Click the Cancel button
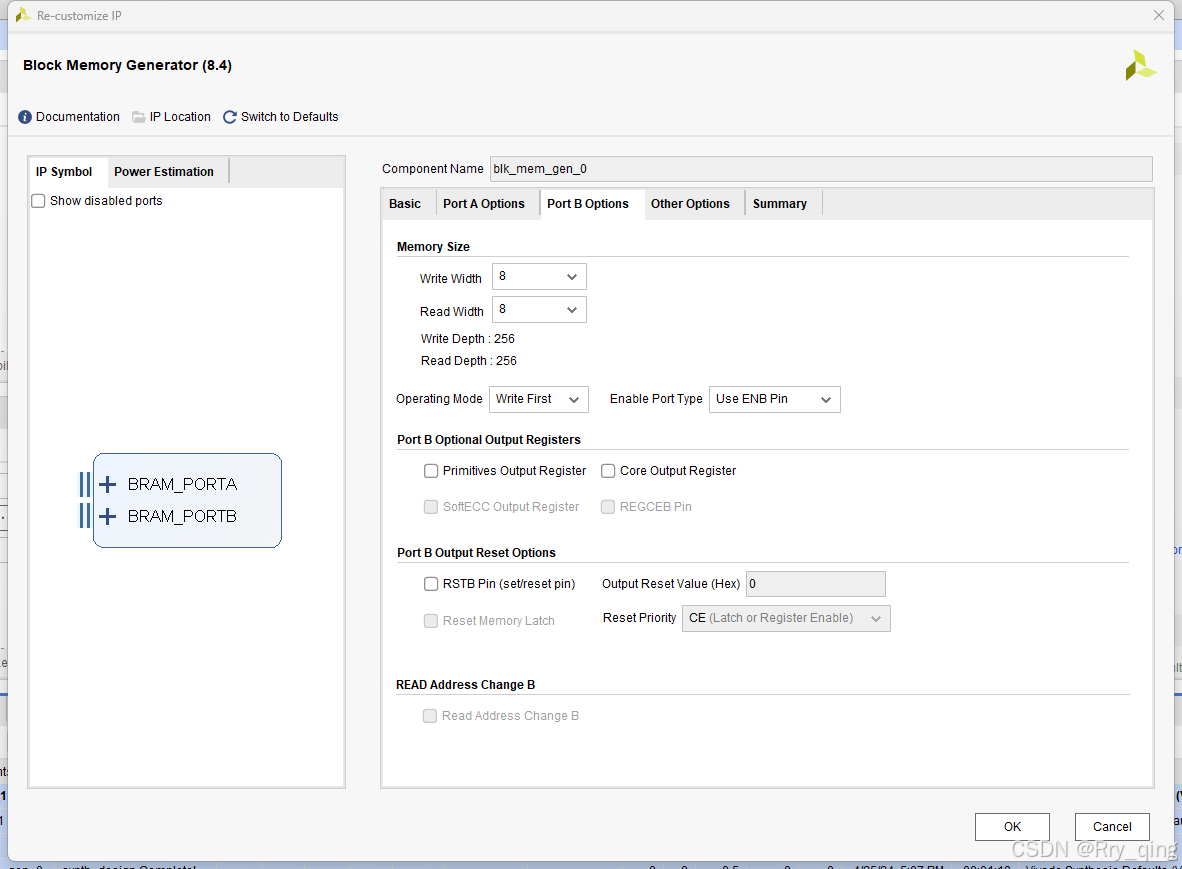The image size is (1182, 869). pos(1113,827)
